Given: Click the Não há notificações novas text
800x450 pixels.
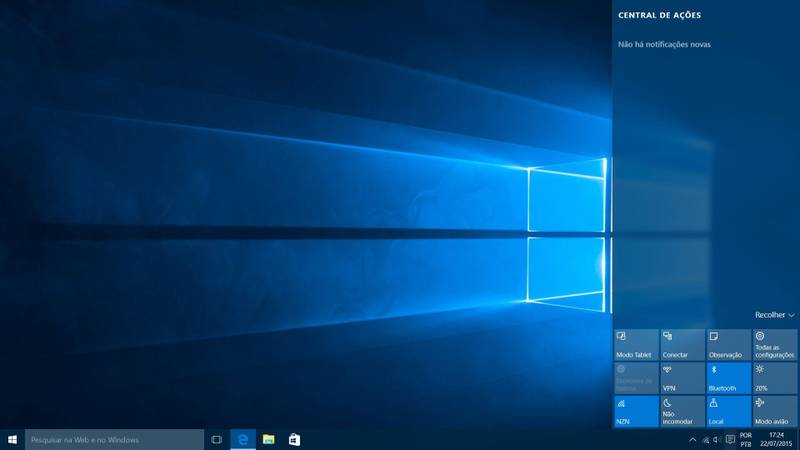Looking at the screenshot, I should [x=664, y=44].
